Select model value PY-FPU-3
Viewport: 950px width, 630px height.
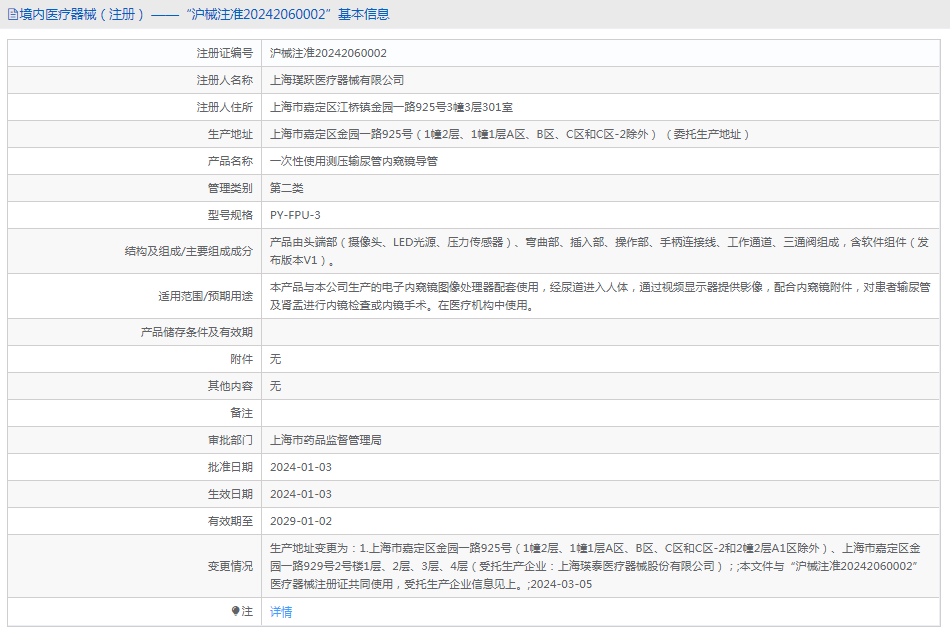[x=295, y=215]
